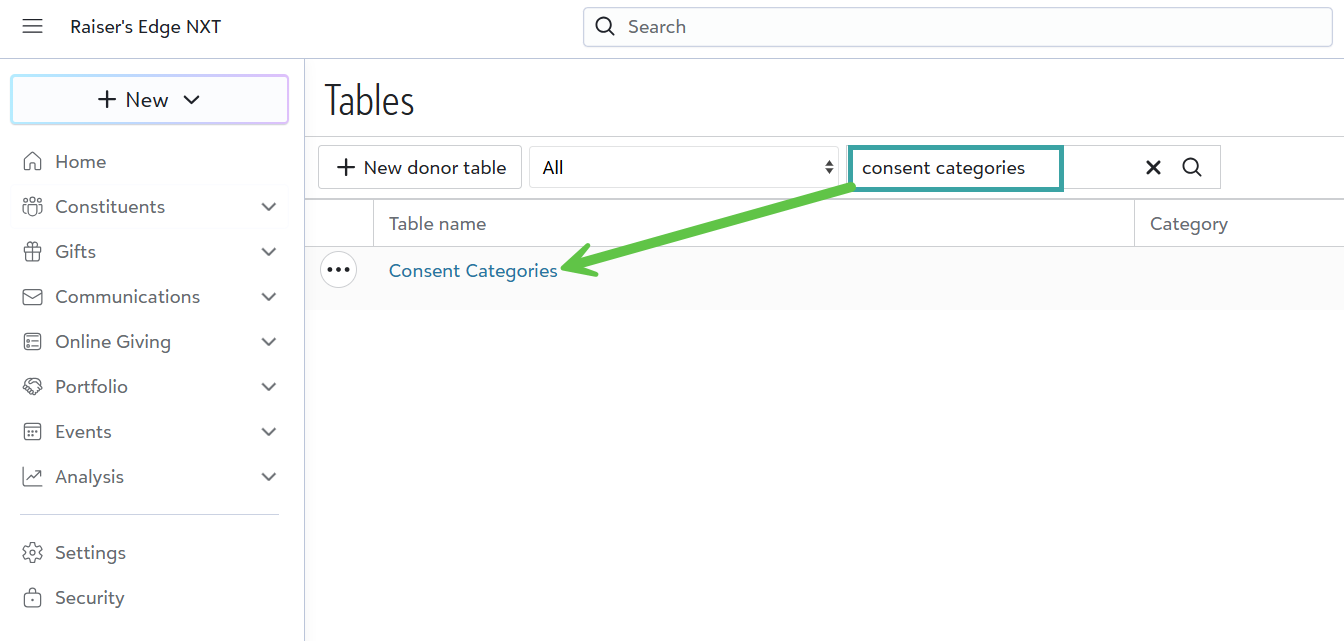This screenshot has width=1344, height=641.
Task: Click the Security lock icon
Action: coord(33,598)
